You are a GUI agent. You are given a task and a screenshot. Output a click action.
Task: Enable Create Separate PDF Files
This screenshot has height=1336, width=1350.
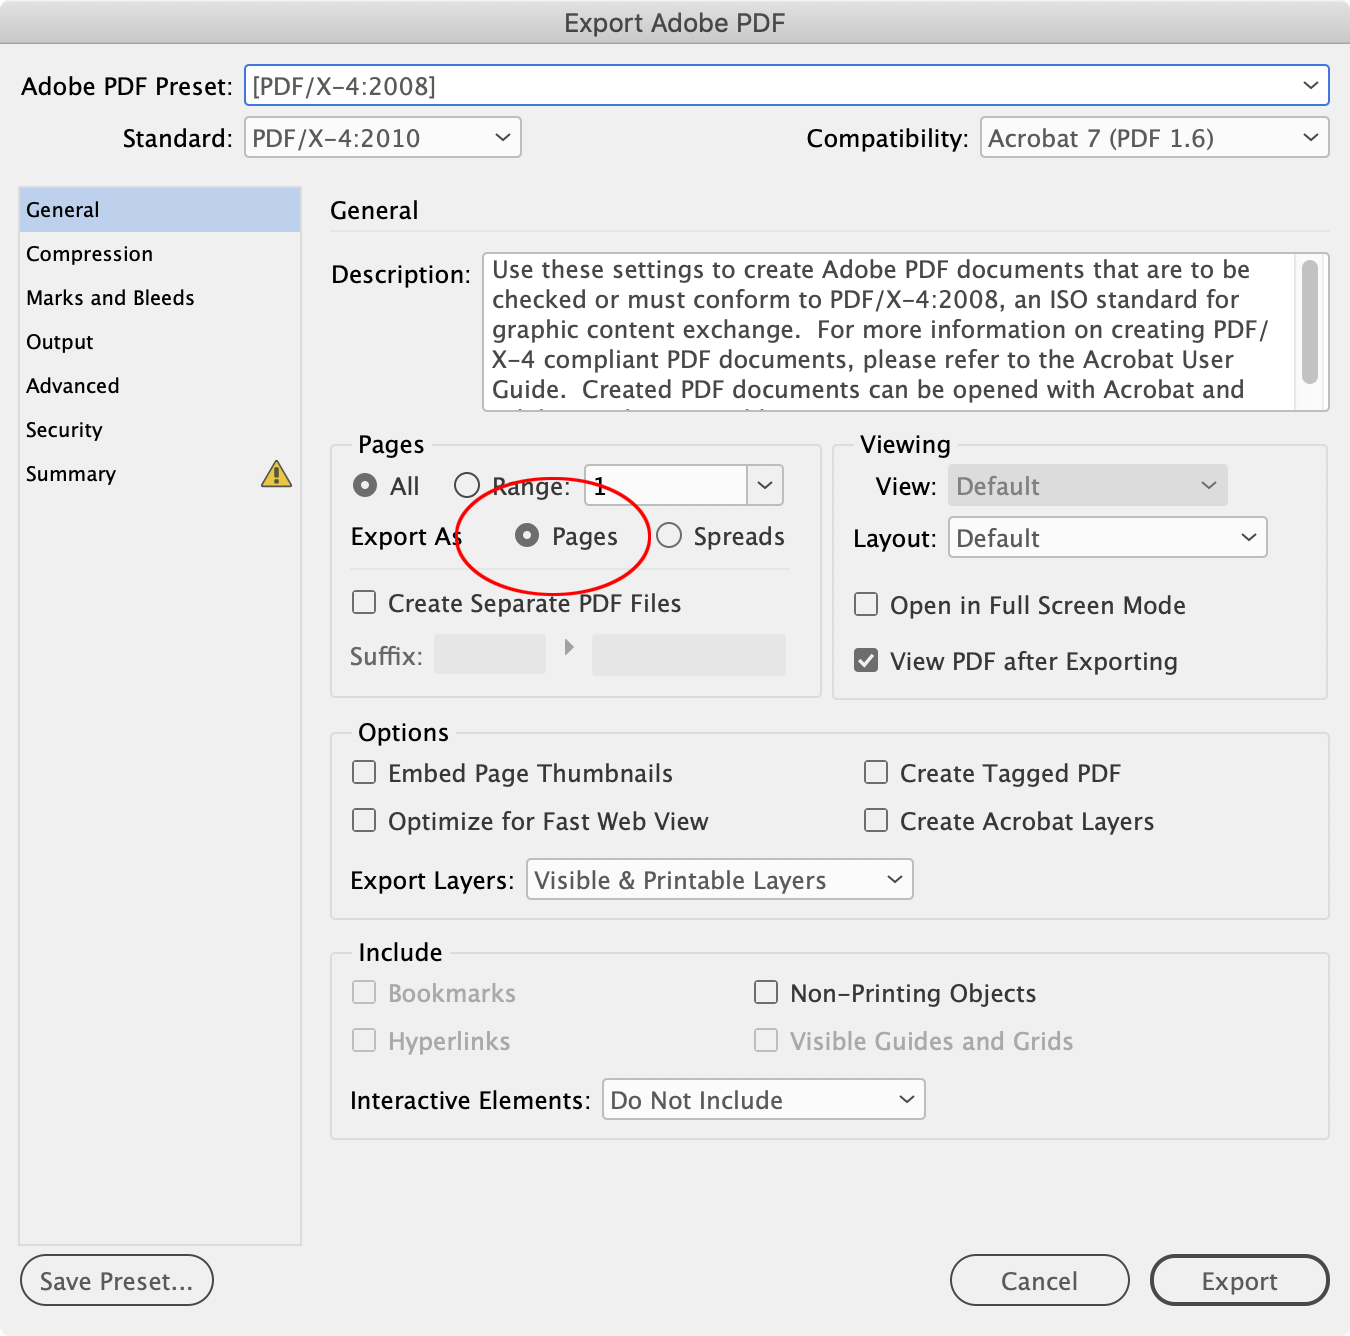(x=364, y=602)
